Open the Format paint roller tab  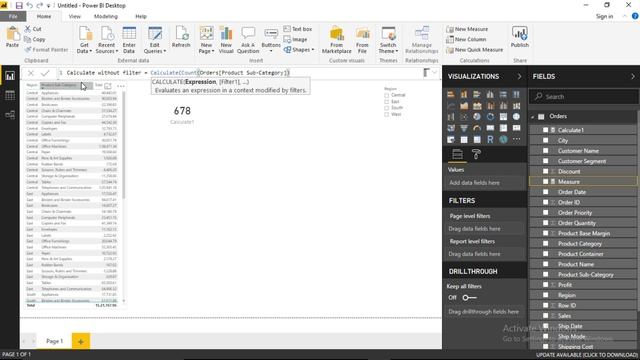(476, 154)
